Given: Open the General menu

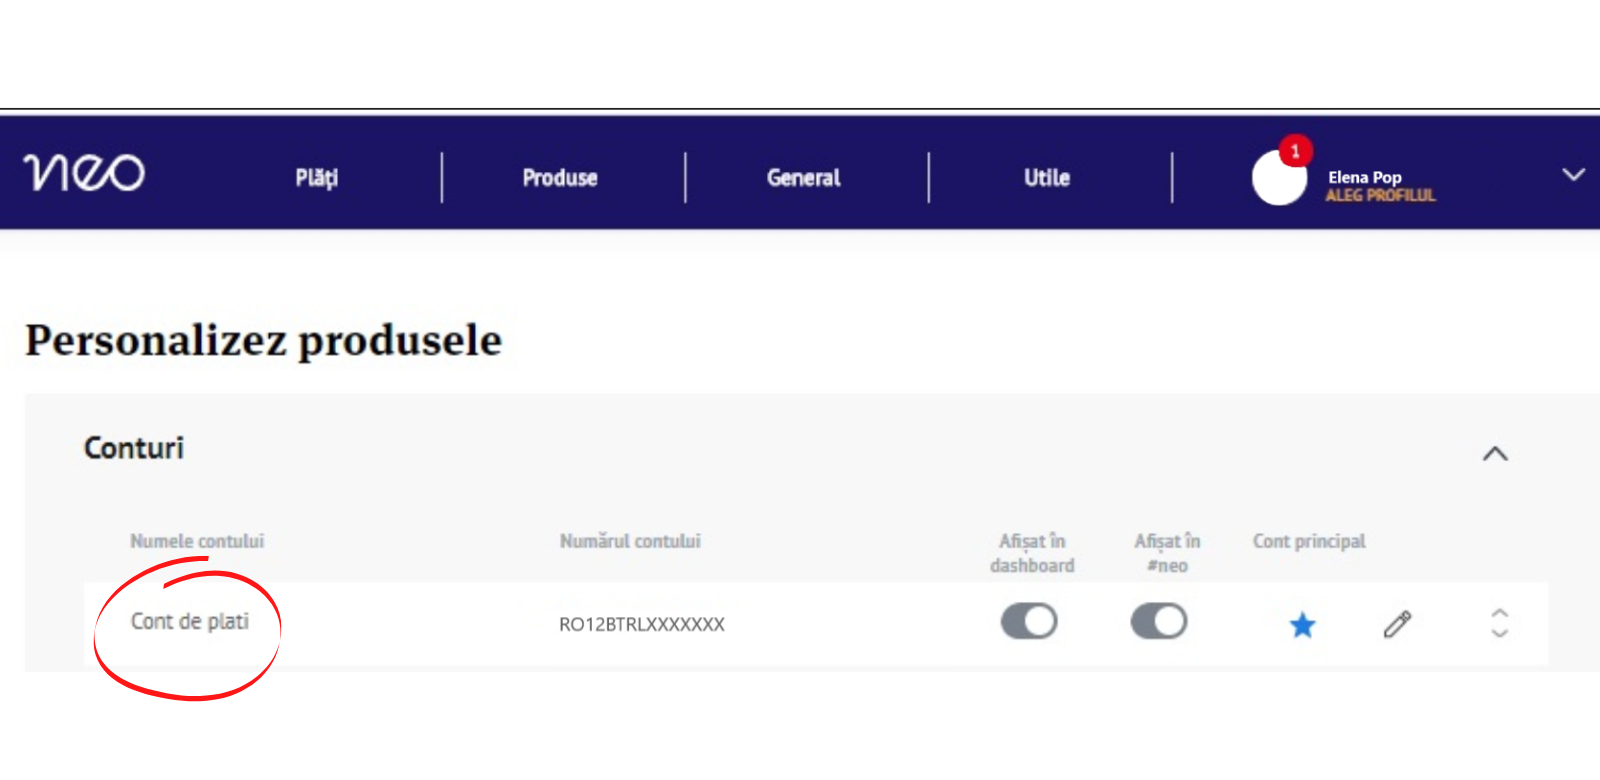Looking at the screenshot, I should 803,178.
